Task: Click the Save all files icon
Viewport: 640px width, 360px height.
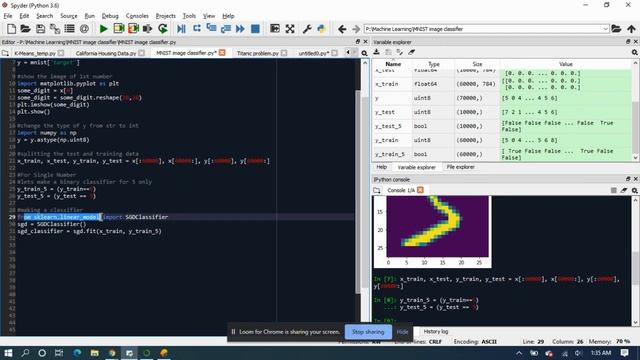Action: (x=55, y=29)
